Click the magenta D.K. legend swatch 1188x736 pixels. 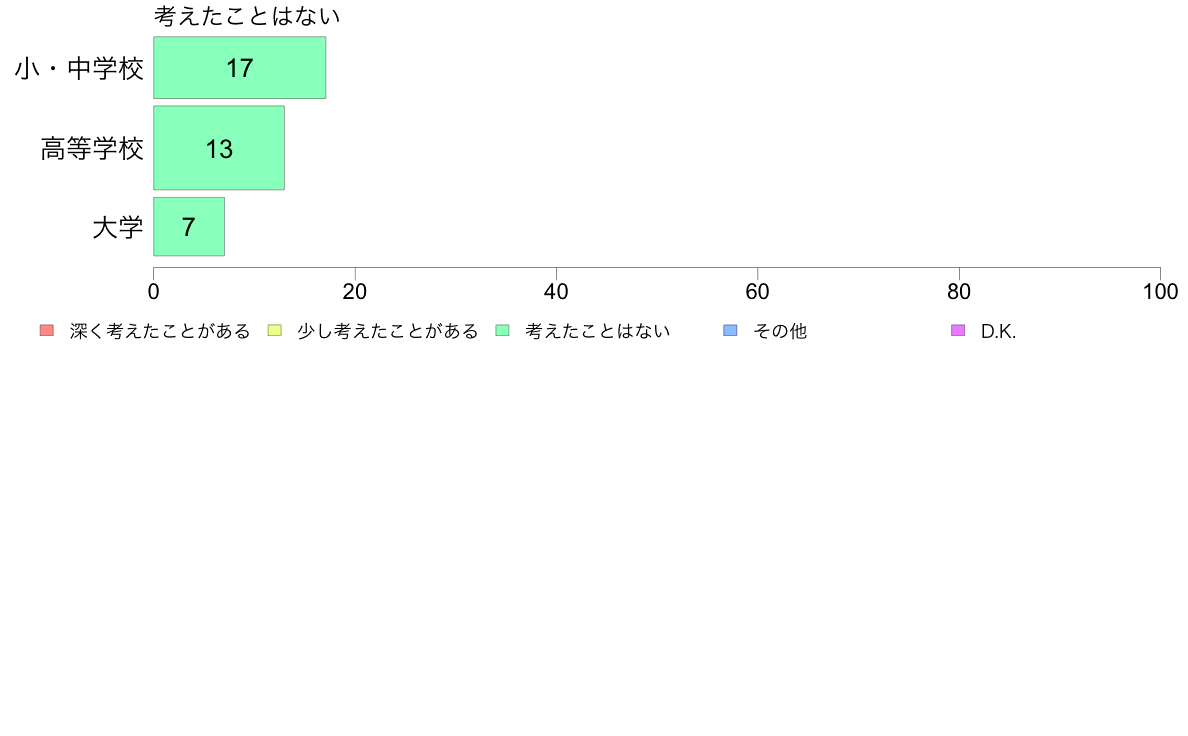958,330
